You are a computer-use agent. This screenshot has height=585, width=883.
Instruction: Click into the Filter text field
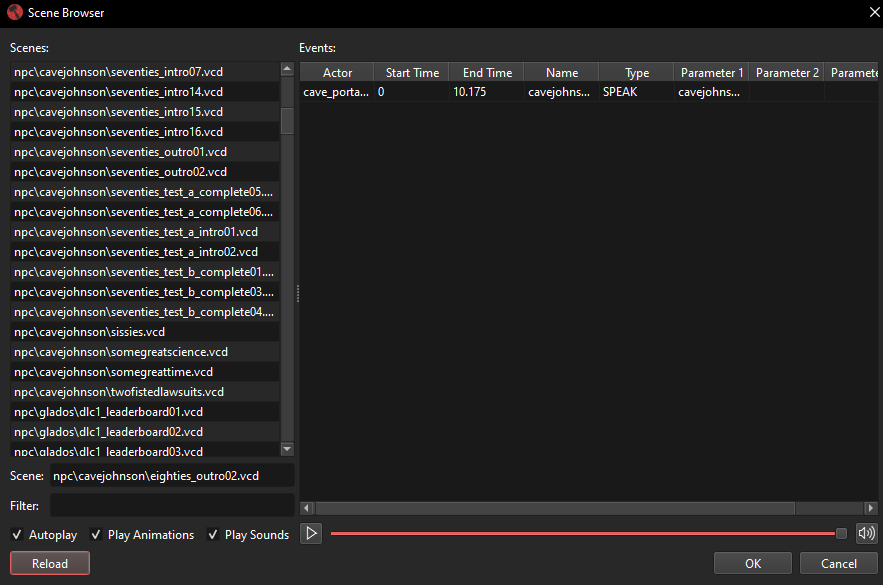[x=172, y=505]
